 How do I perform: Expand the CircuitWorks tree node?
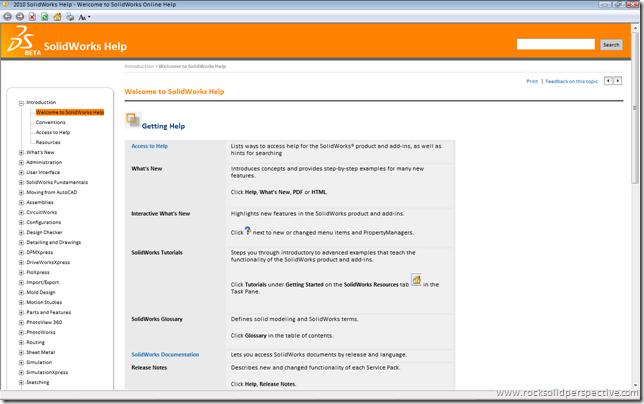tap(21, 213)
